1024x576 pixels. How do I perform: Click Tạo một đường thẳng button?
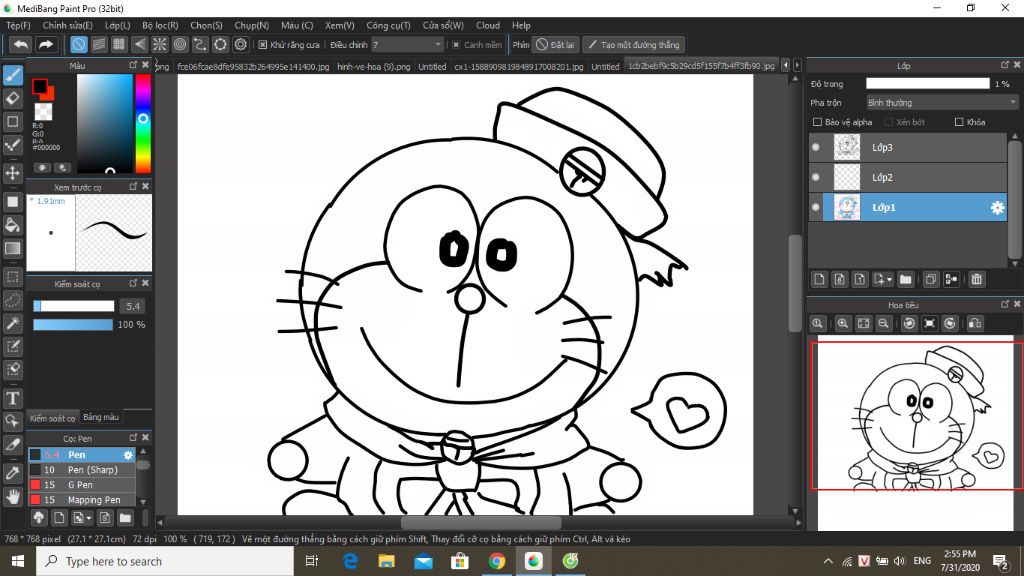coord(633,44)
